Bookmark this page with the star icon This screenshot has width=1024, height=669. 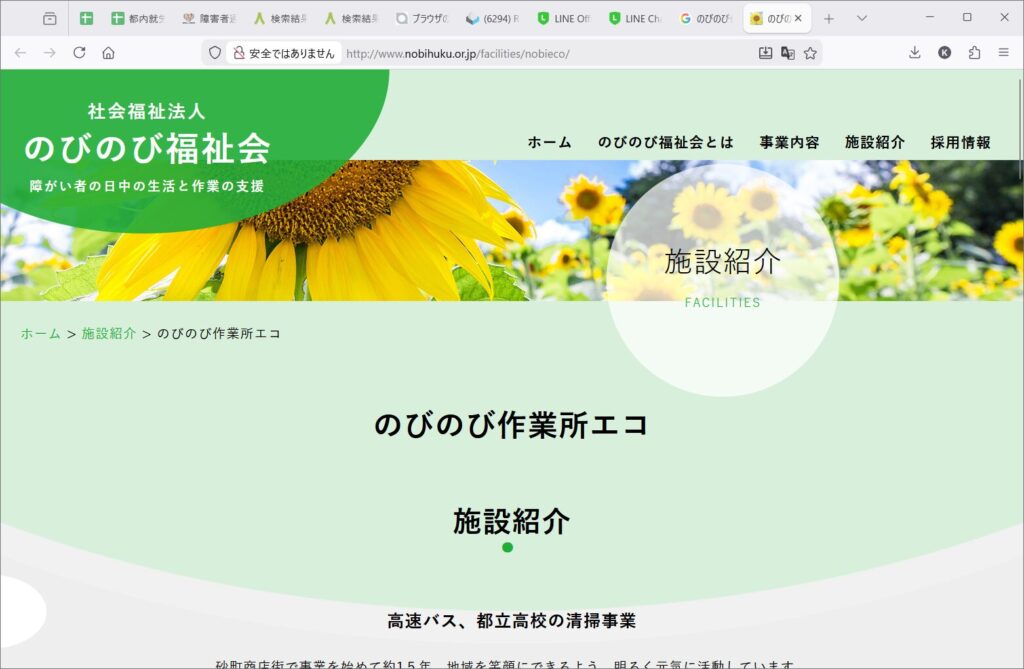click(810, 53)
